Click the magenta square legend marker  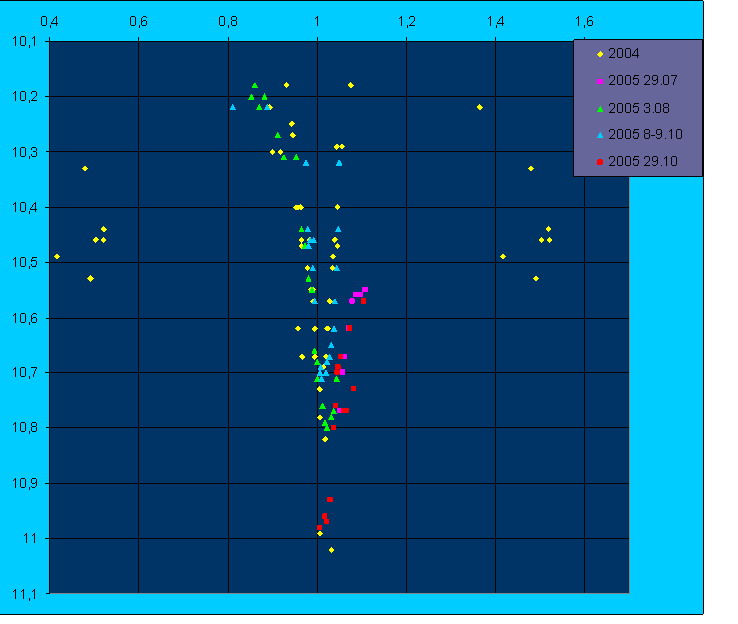click(600, 81)
